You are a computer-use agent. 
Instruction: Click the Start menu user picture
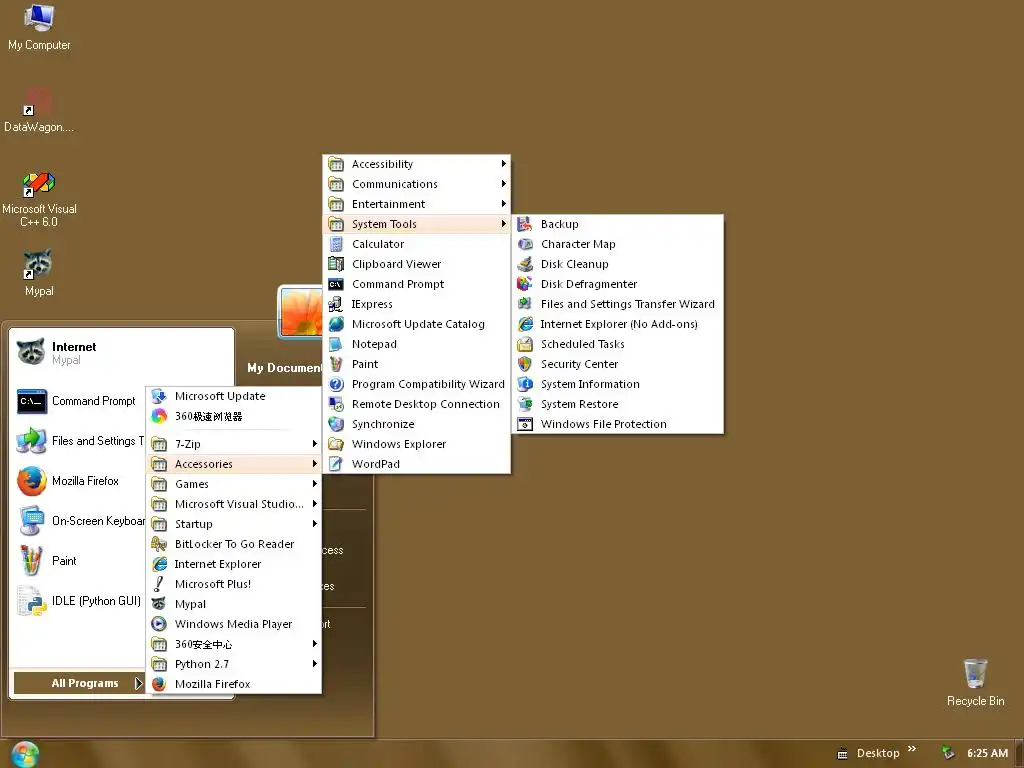pos(300,312)
